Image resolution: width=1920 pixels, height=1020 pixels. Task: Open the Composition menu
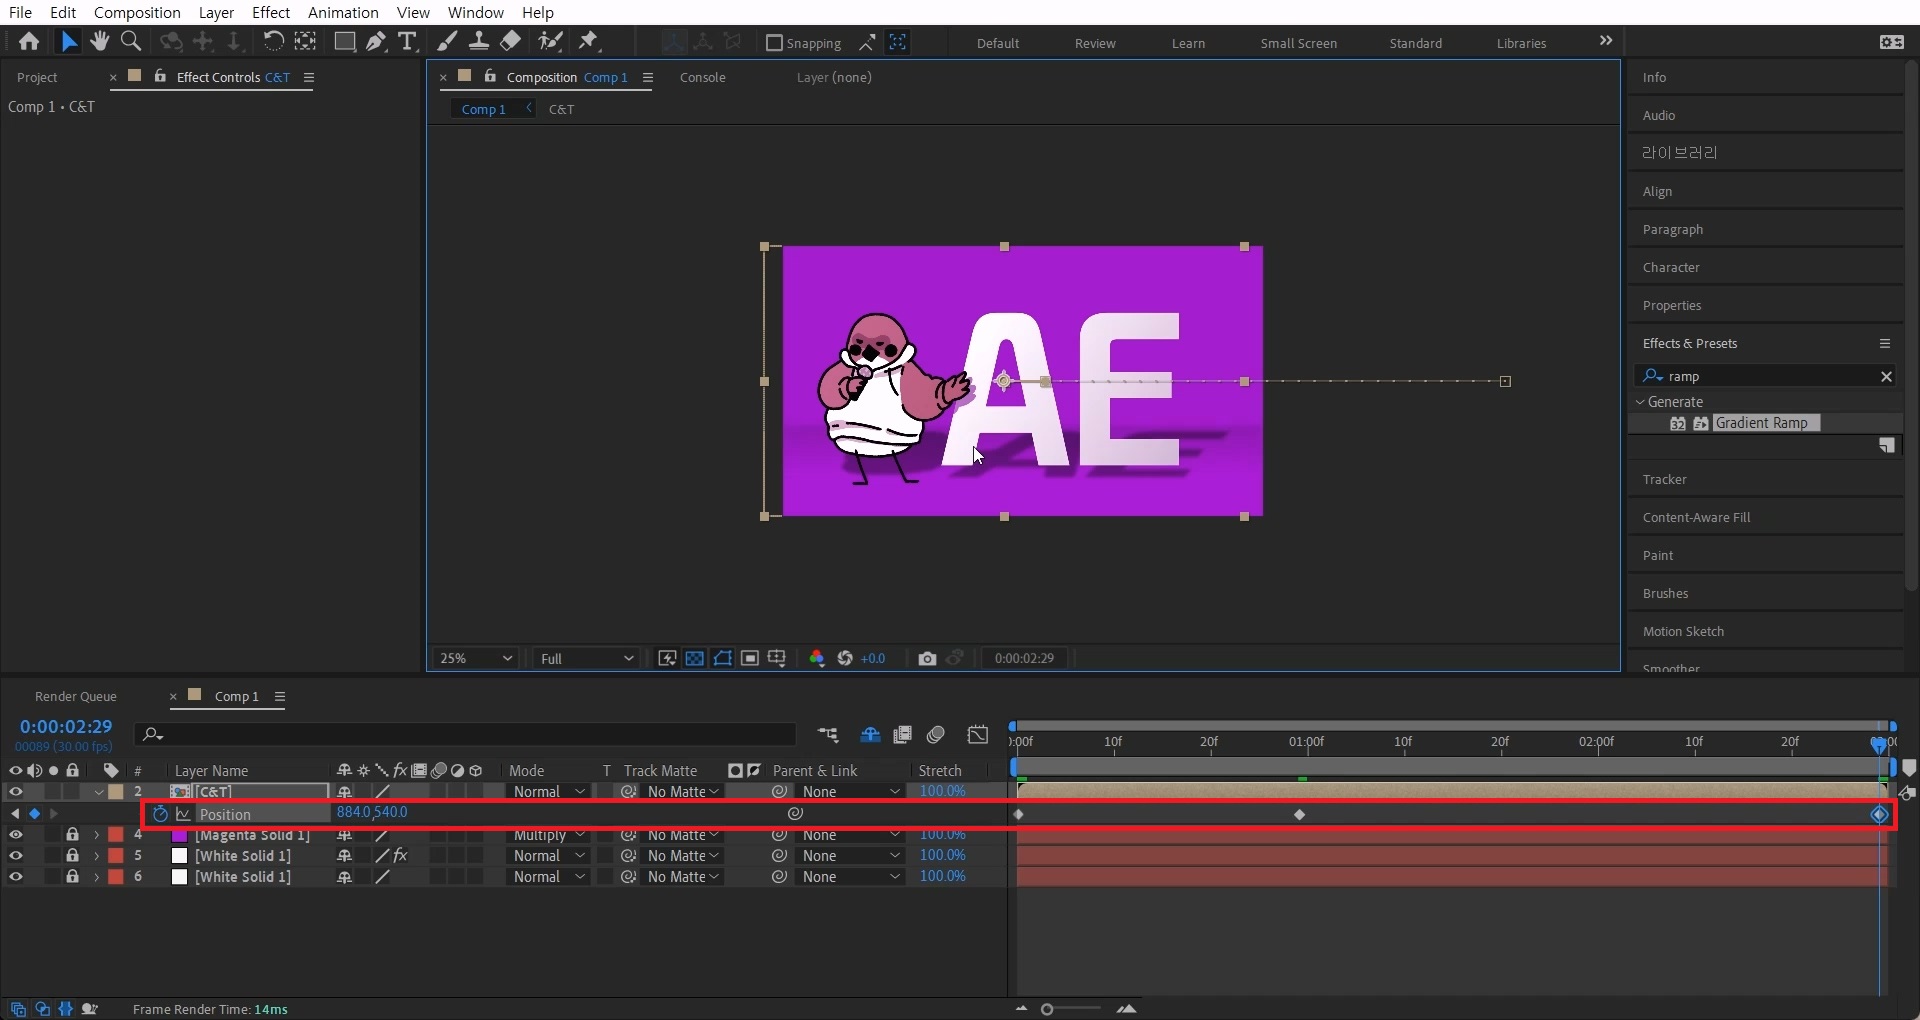tap(137, 12)
